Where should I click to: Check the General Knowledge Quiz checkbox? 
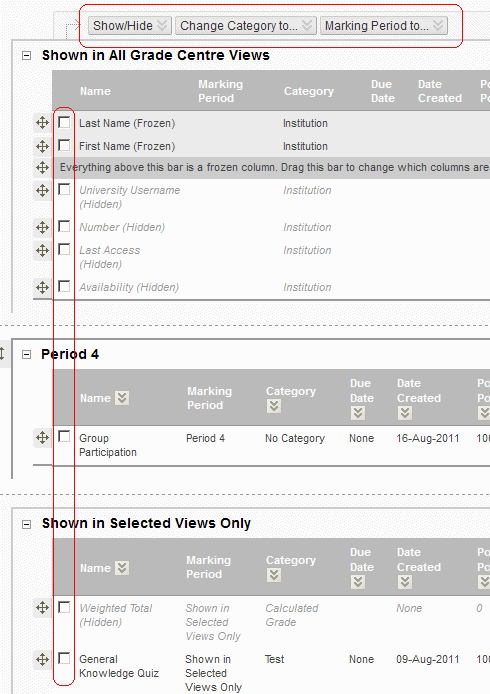click(64, 658)
